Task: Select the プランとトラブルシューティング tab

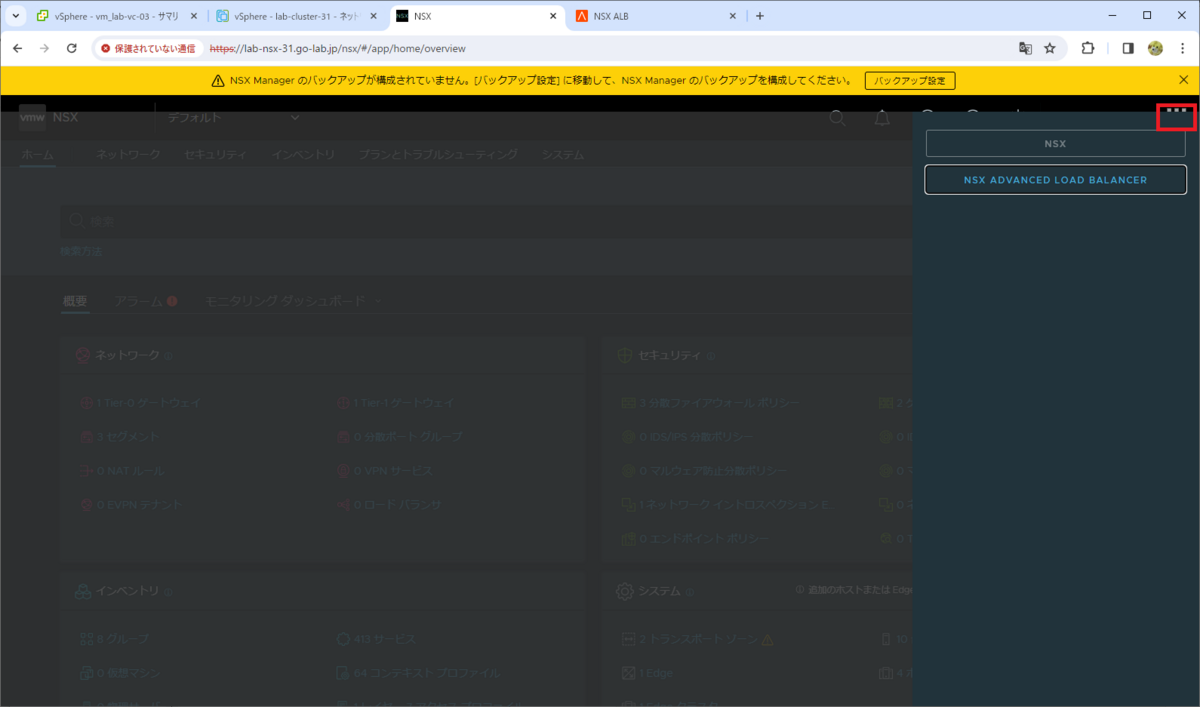Action: pyautogui.click(x=438, y=155)
